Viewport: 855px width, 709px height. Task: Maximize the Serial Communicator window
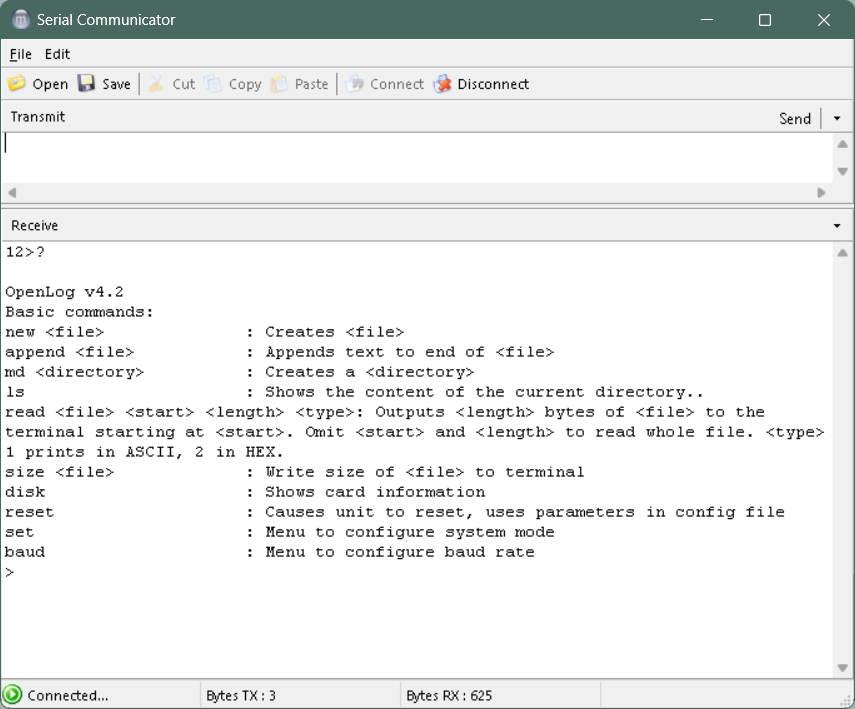coord(765,20)
